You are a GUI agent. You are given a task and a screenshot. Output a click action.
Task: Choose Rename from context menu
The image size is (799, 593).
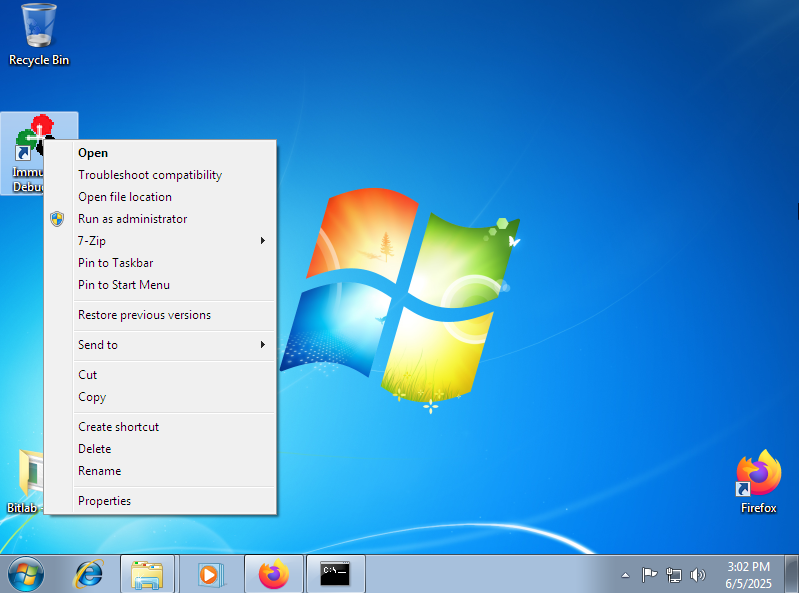(x=161, y=471)
